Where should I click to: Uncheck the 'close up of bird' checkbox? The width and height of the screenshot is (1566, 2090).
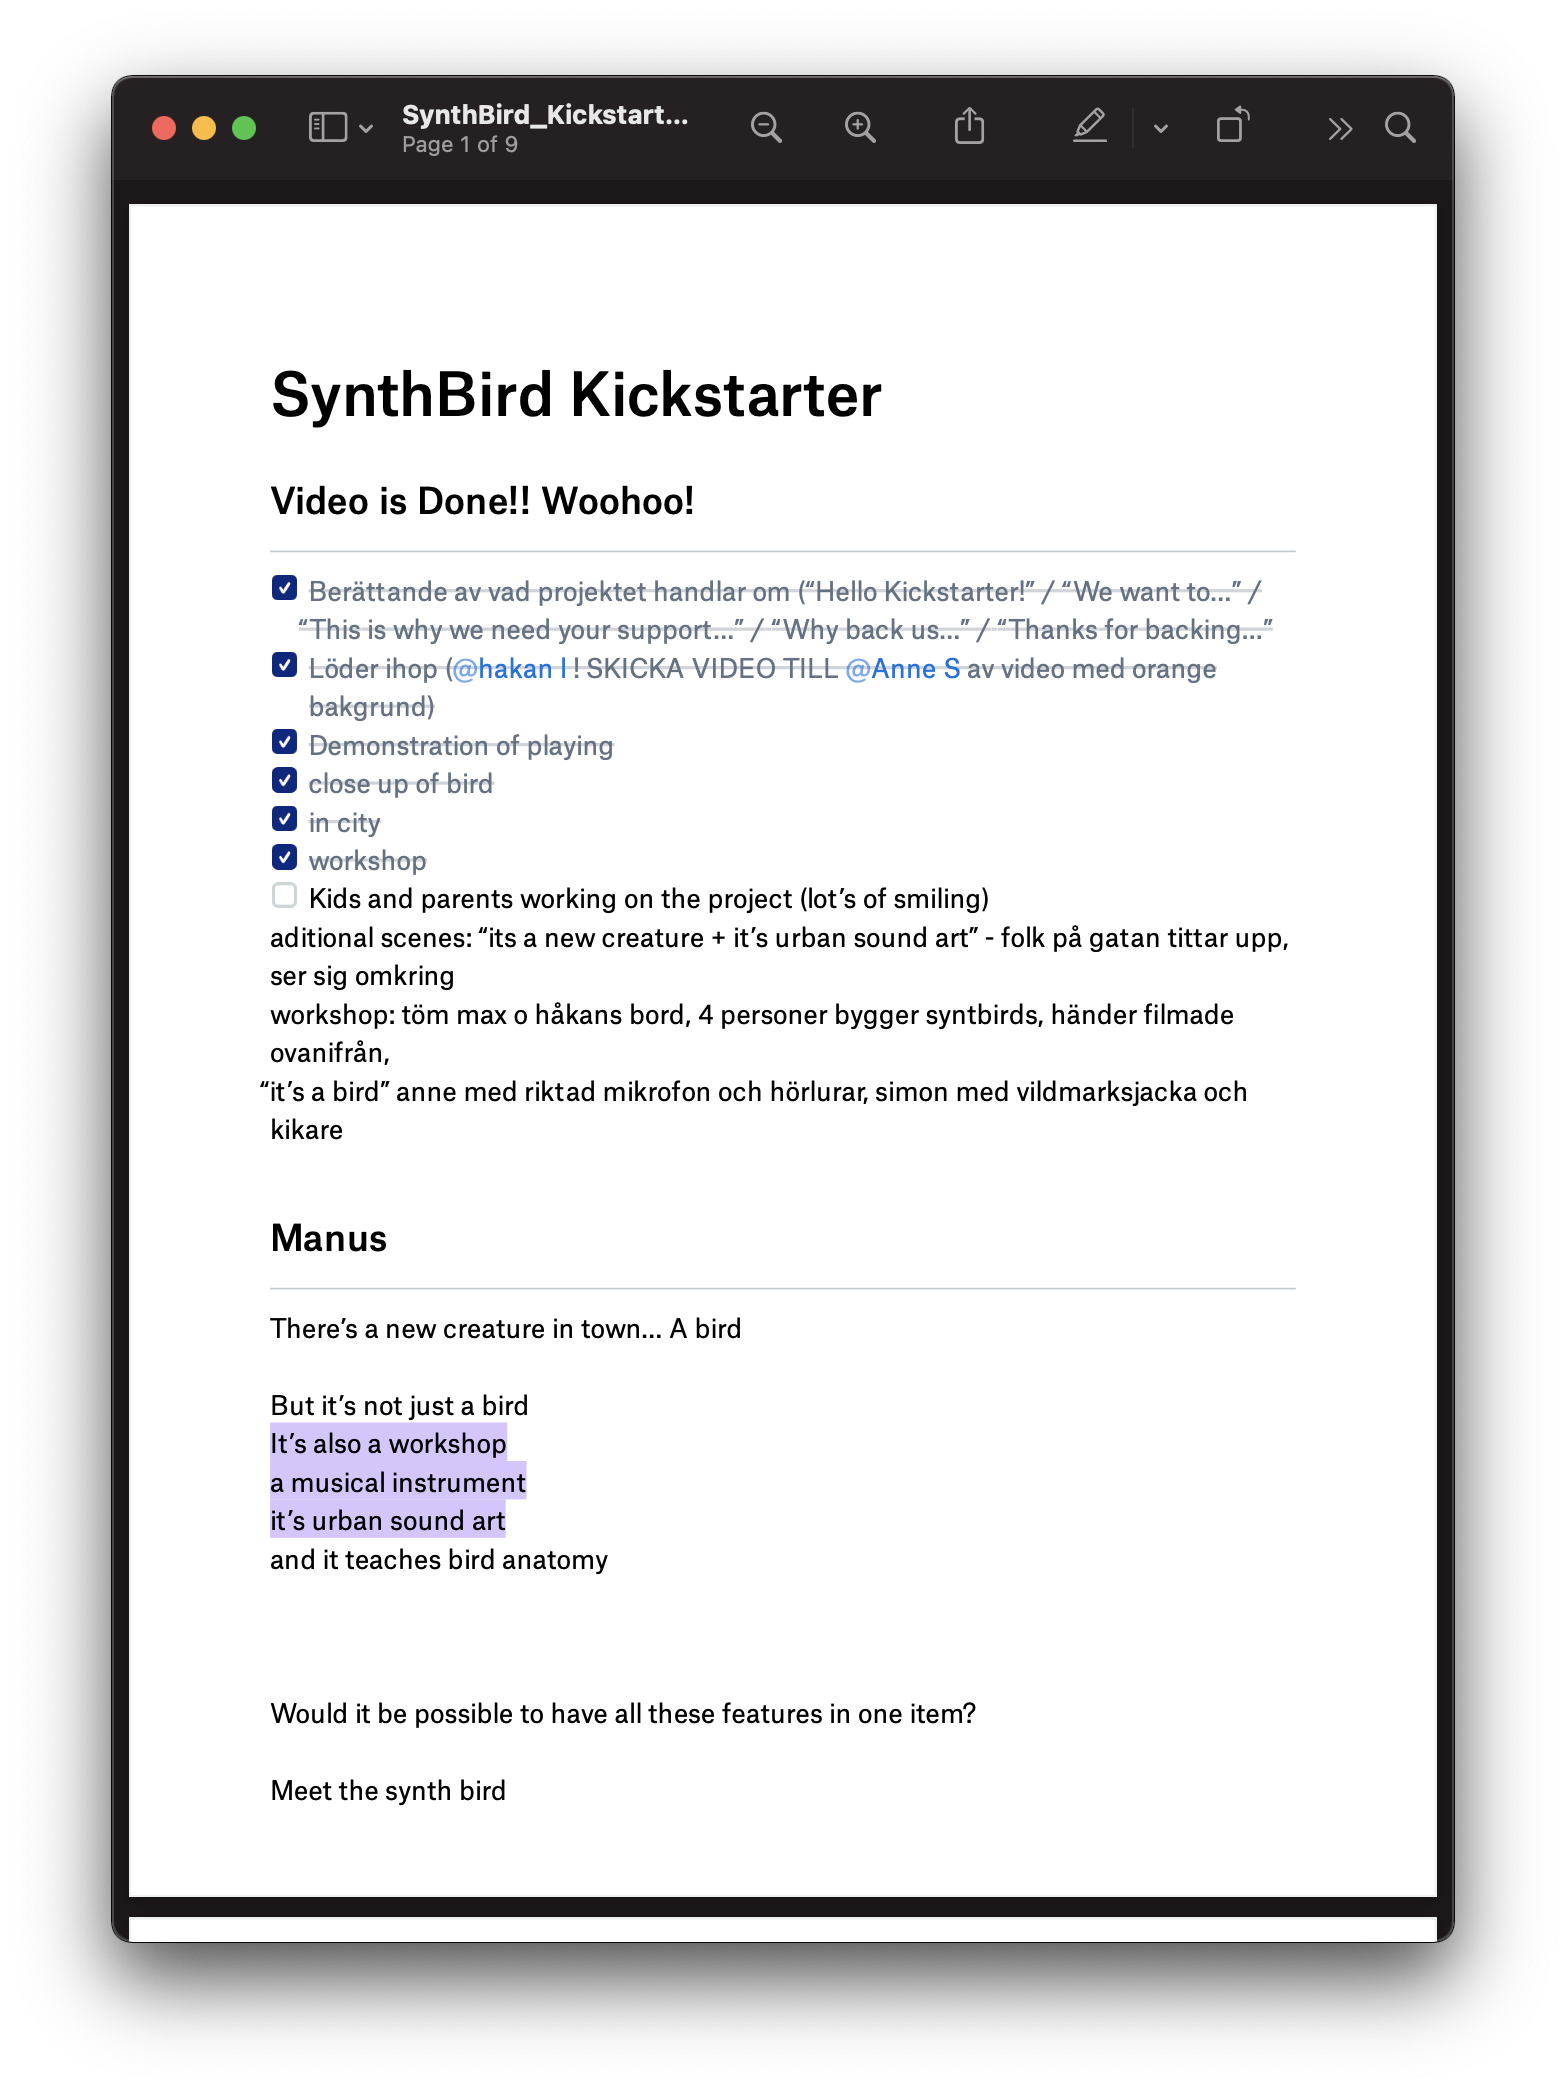click(x=285, y=781)
